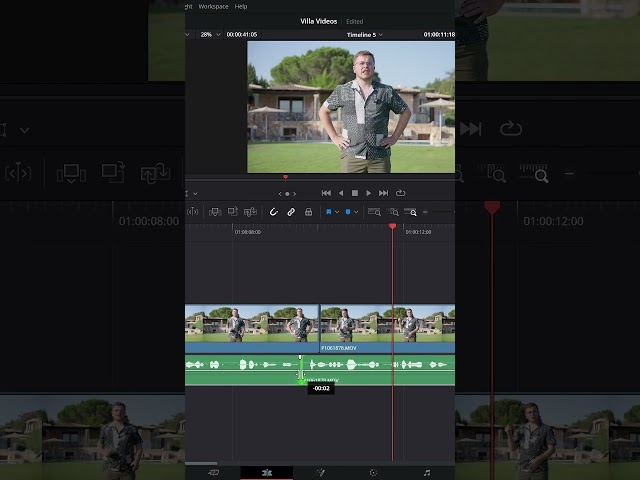Add a blue marker to the timeline

348,212
